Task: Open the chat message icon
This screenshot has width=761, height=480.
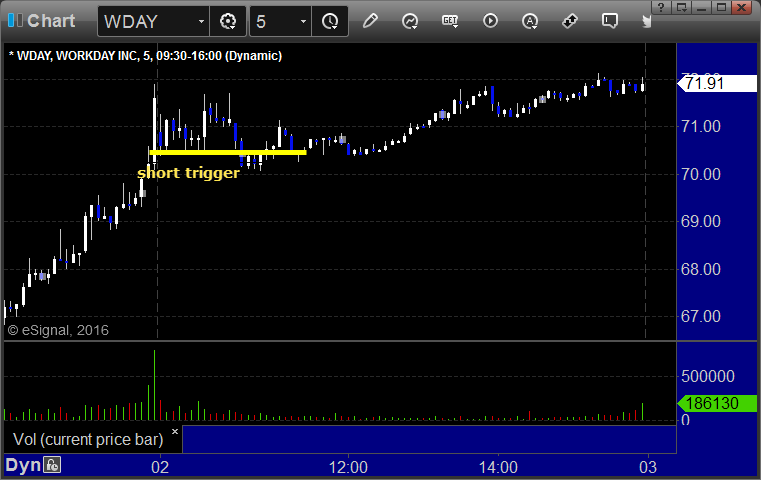Action: [x=610, y=21]
